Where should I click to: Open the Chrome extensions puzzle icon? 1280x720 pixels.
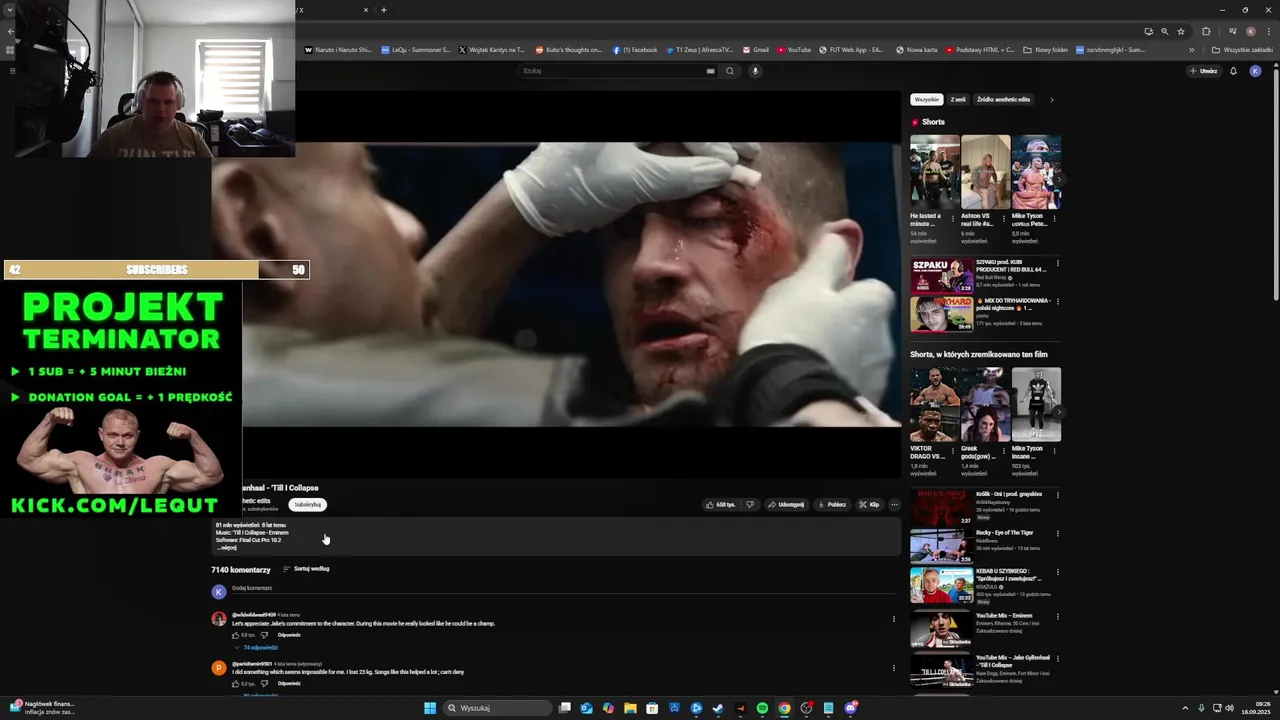click(x=1206, y=31)
